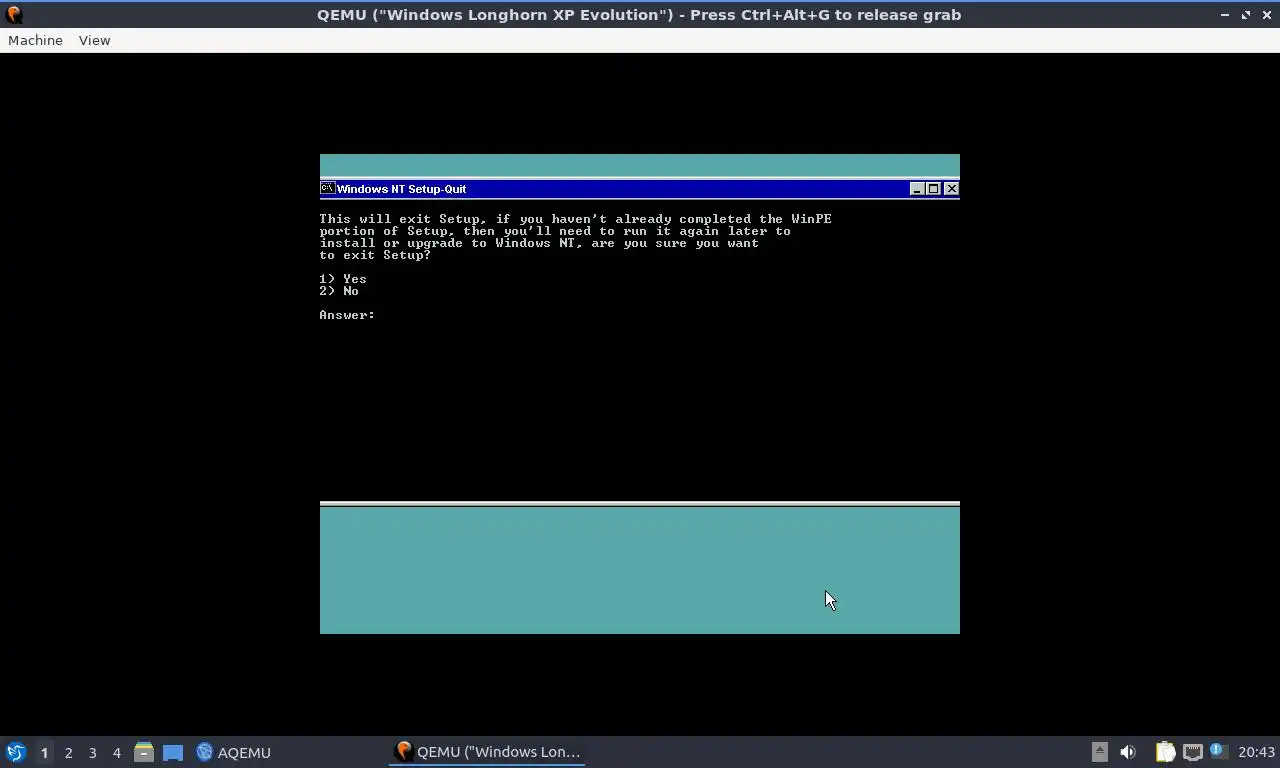
Task: Open the View menu
Action: (x=94, y=40)
